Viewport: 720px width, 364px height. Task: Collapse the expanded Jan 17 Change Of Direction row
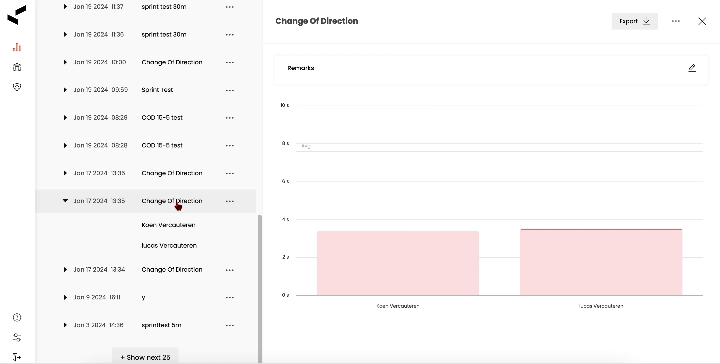65,201
